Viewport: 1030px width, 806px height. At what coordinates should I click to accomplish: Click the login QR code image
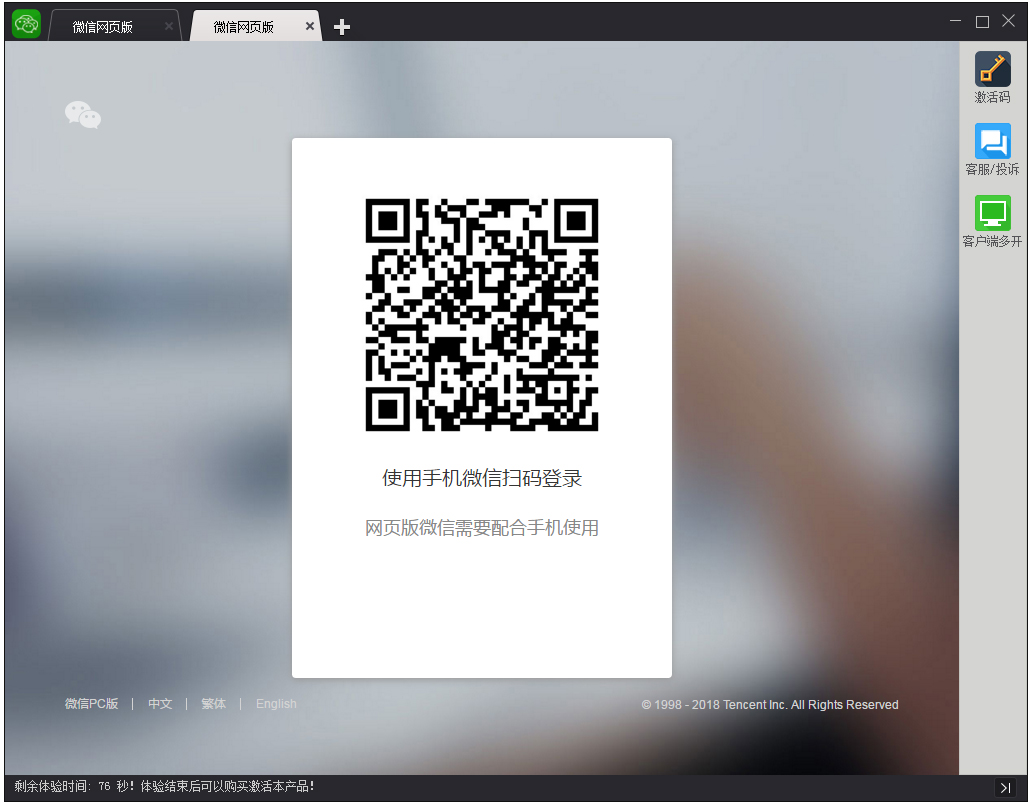coord(481,314)
